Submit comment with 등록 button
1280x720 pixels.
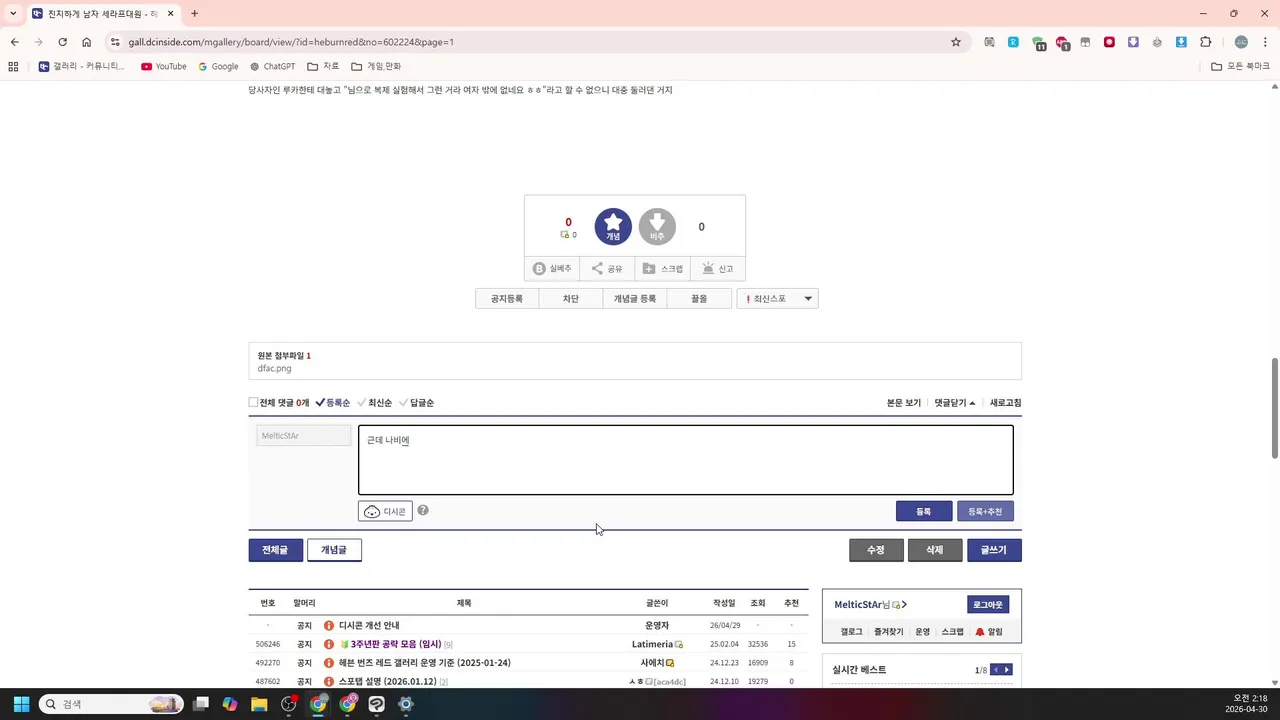923,511
